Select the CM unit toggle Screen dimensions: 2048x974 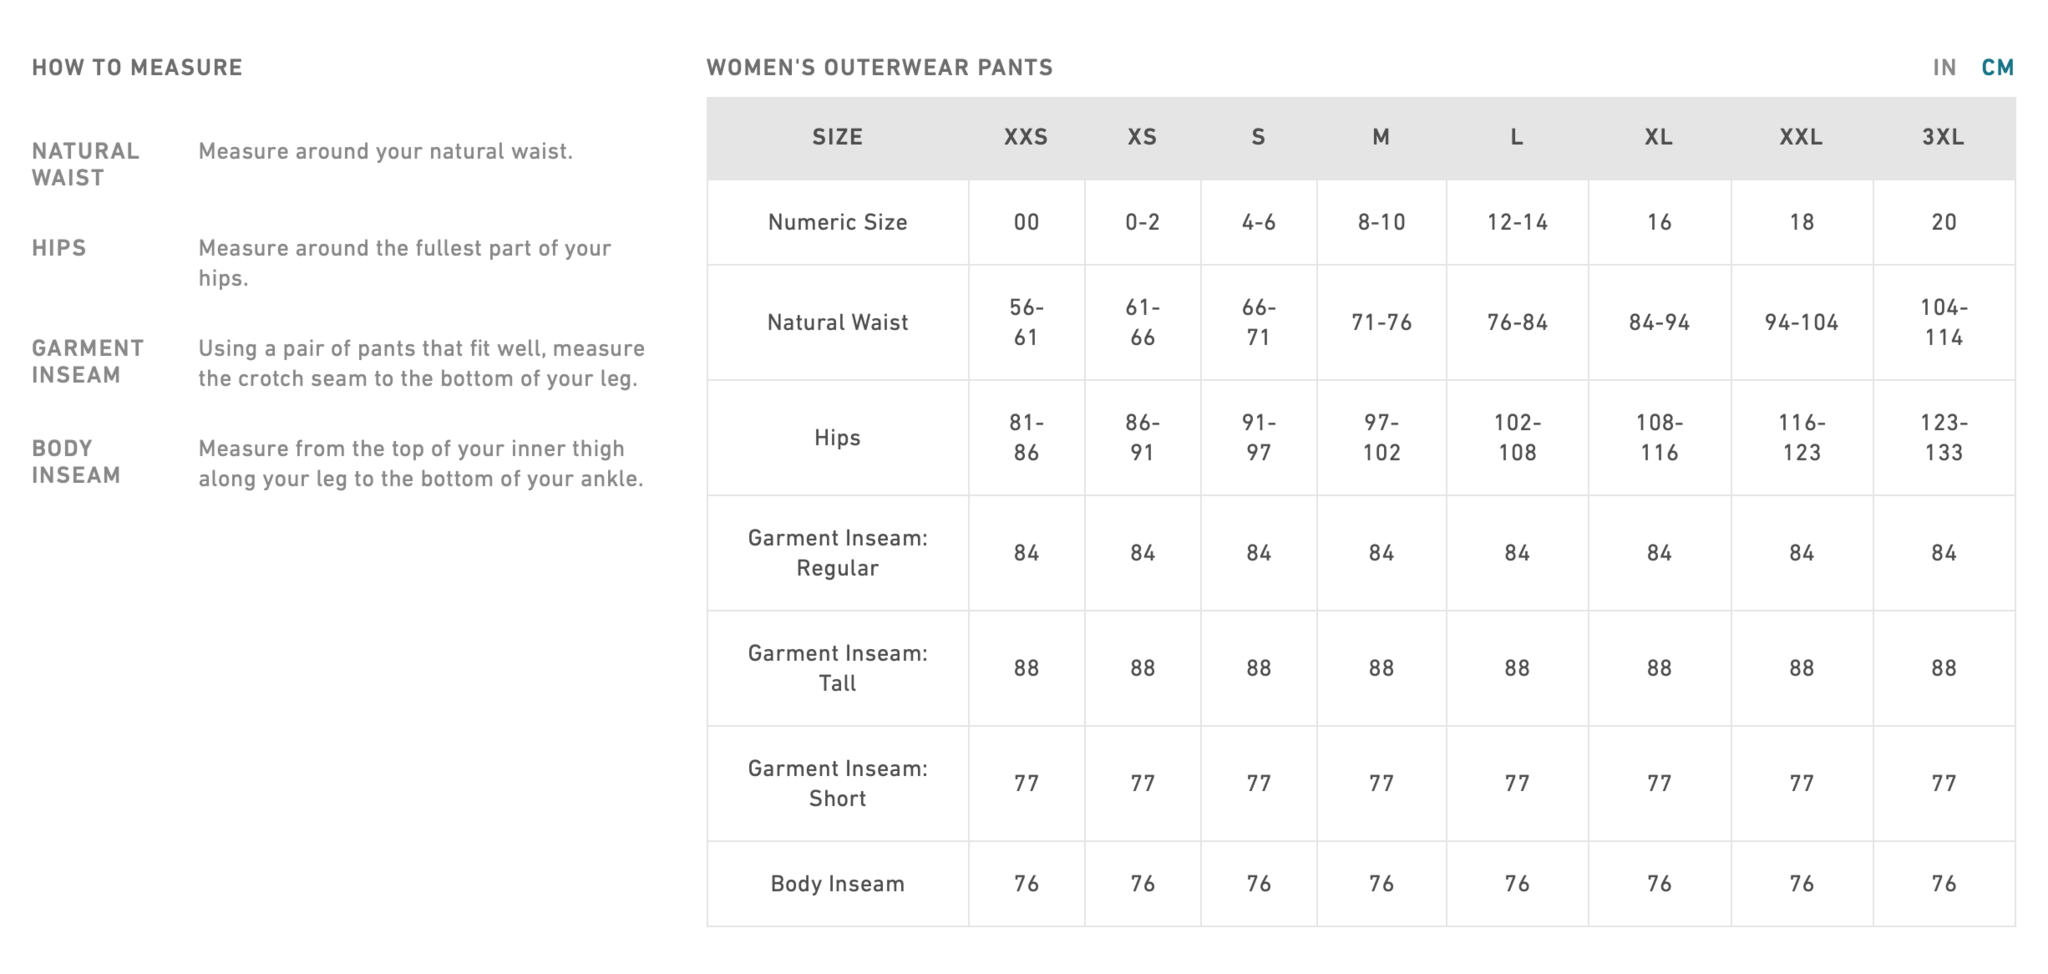pos(1998,67)
